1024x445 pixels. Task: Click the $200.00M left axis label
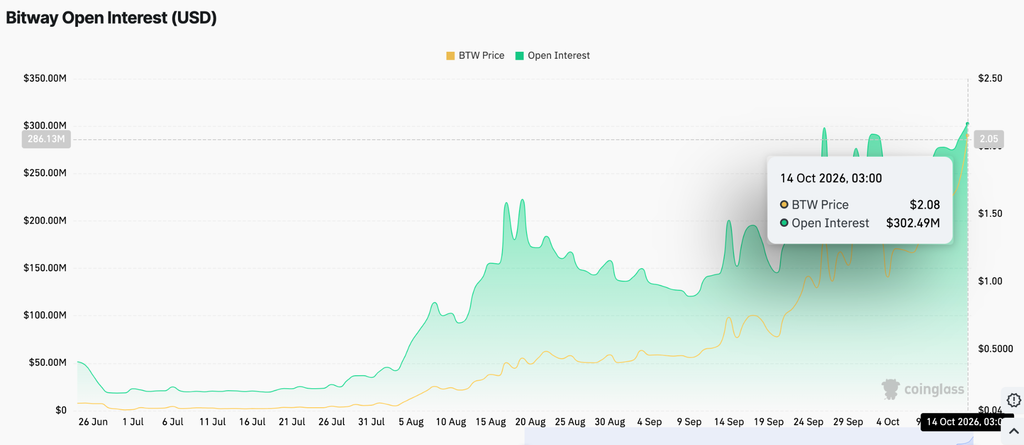tap(45, 220)
